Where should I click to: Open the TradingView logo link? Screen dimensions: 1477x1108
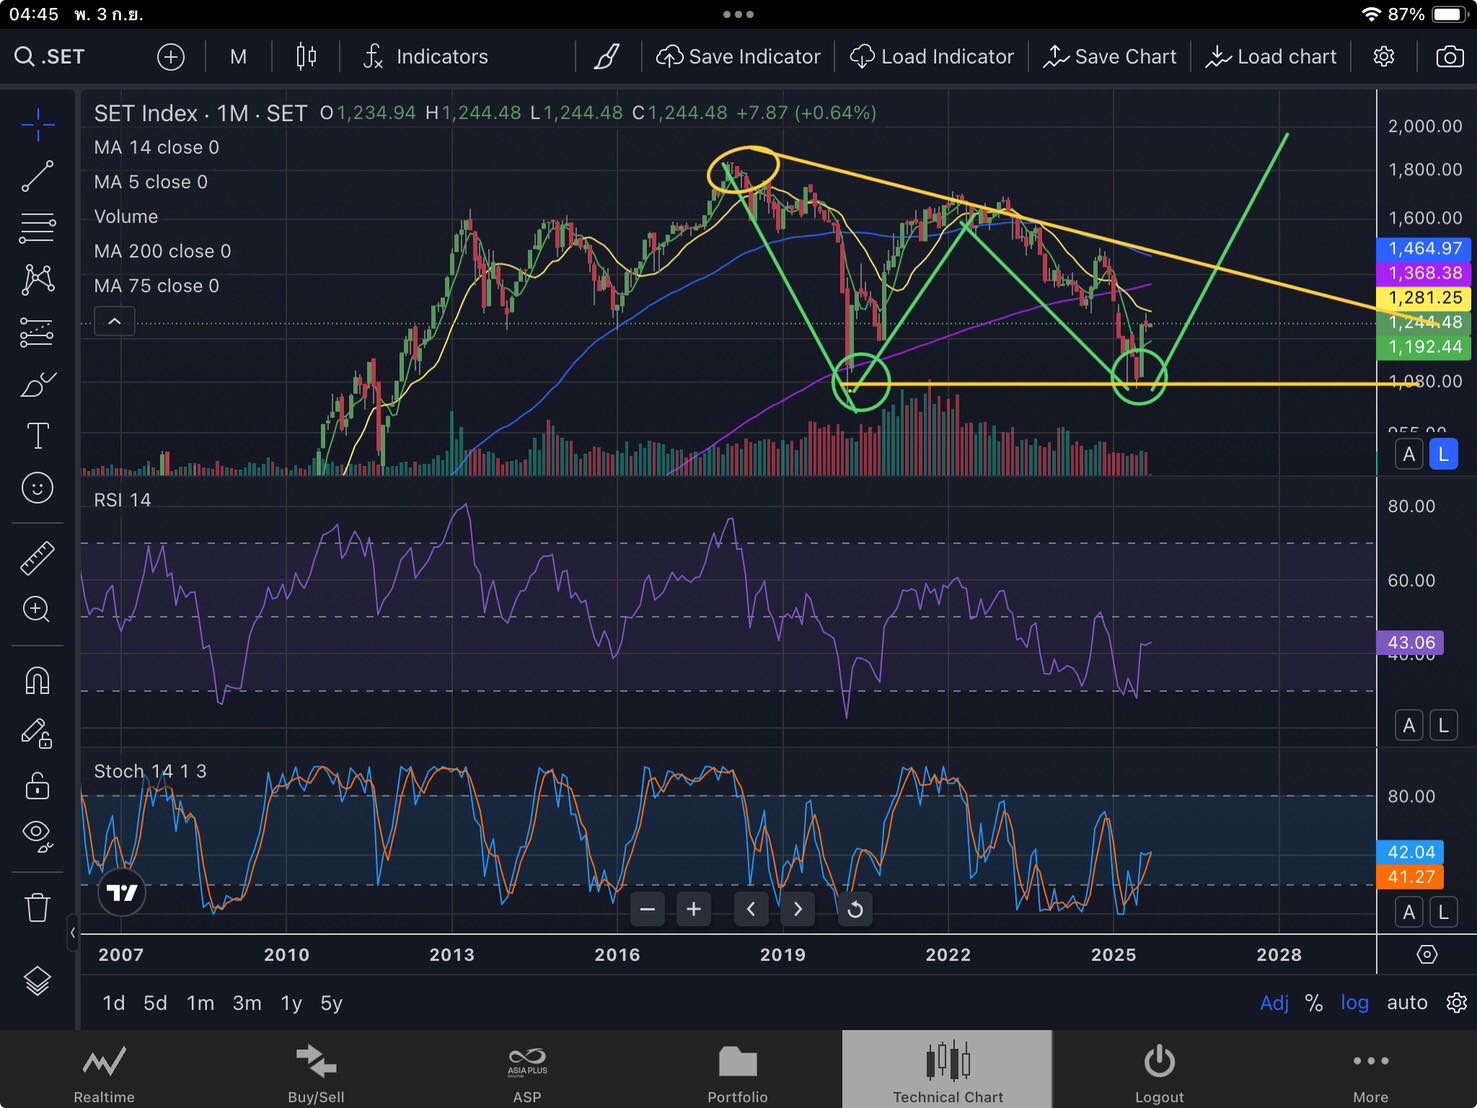pos(122,893)
